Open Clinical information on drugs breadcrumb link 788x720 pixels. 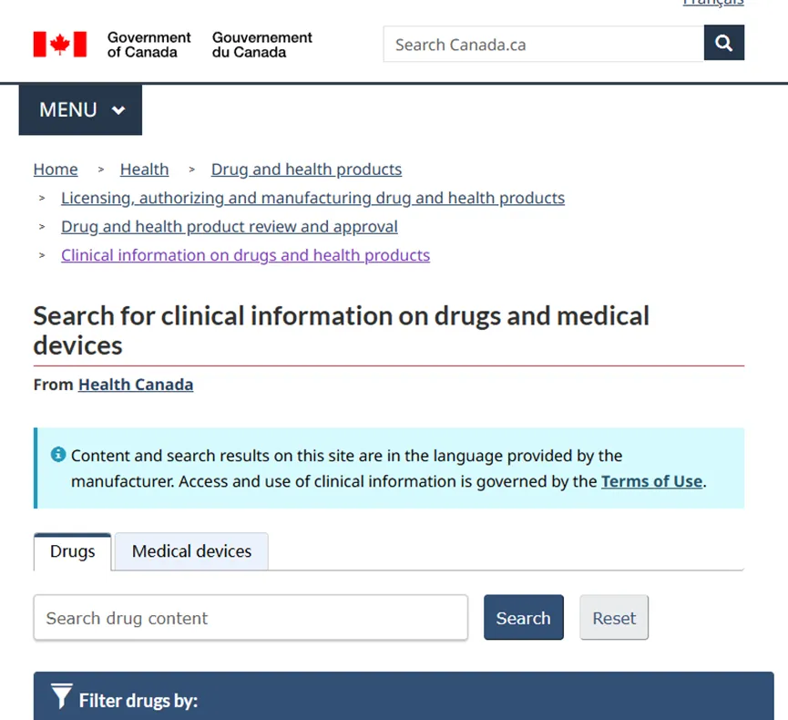tap(246, 255)
